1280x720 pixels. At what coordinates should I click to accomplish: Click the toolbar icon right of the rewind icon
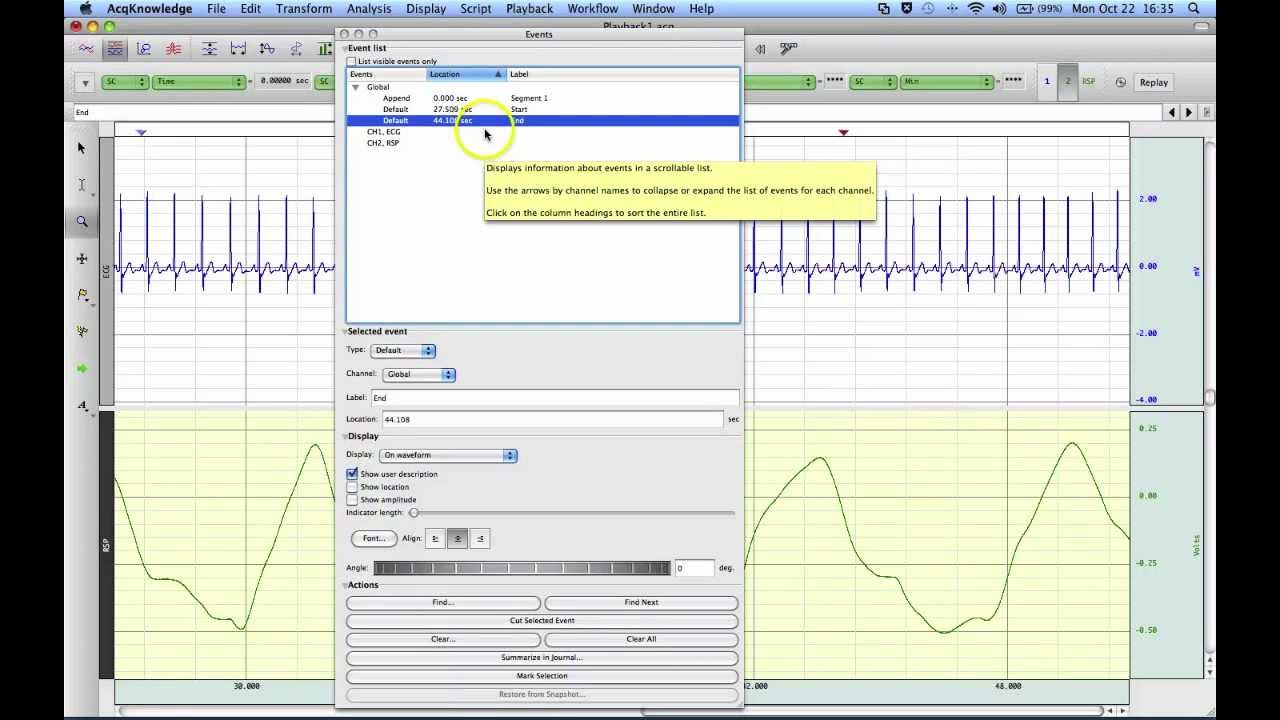[788, 48]
